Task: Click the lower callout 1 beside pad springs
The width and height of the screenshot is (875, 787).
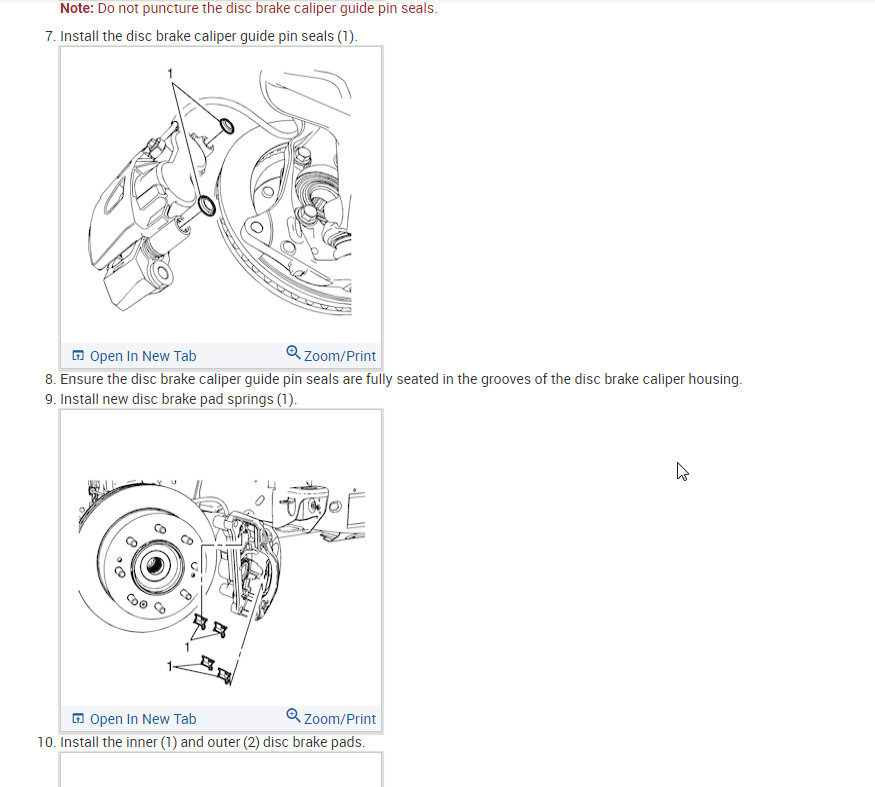Action: click(170, 666)
